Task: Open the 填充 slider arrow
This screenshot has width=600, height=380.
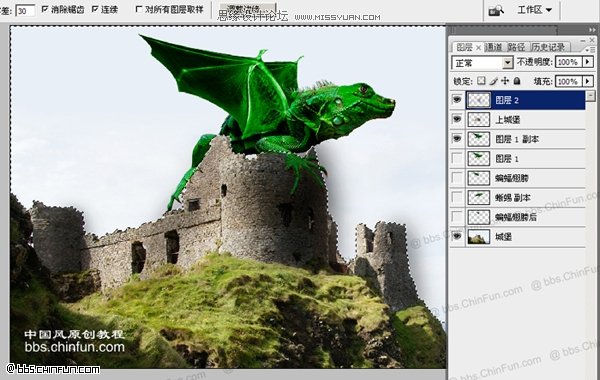Action: [x=589, y=81]
